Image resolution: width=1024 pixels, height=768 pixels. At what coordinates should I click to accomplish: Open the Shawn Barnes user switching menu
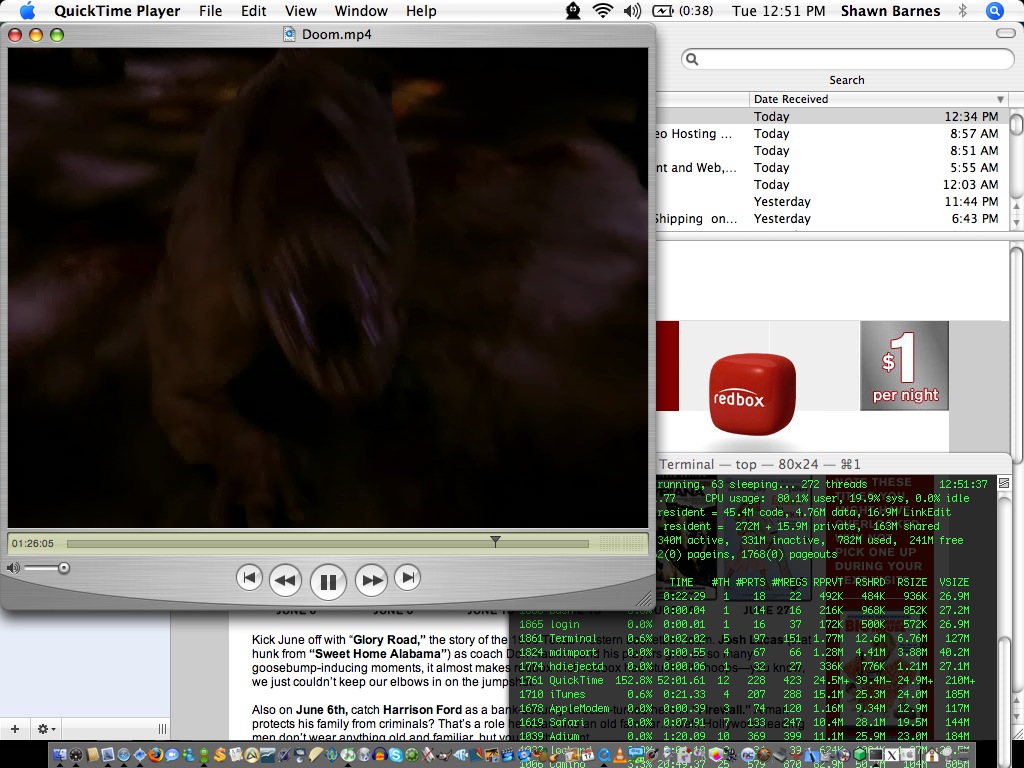[890, 11]
